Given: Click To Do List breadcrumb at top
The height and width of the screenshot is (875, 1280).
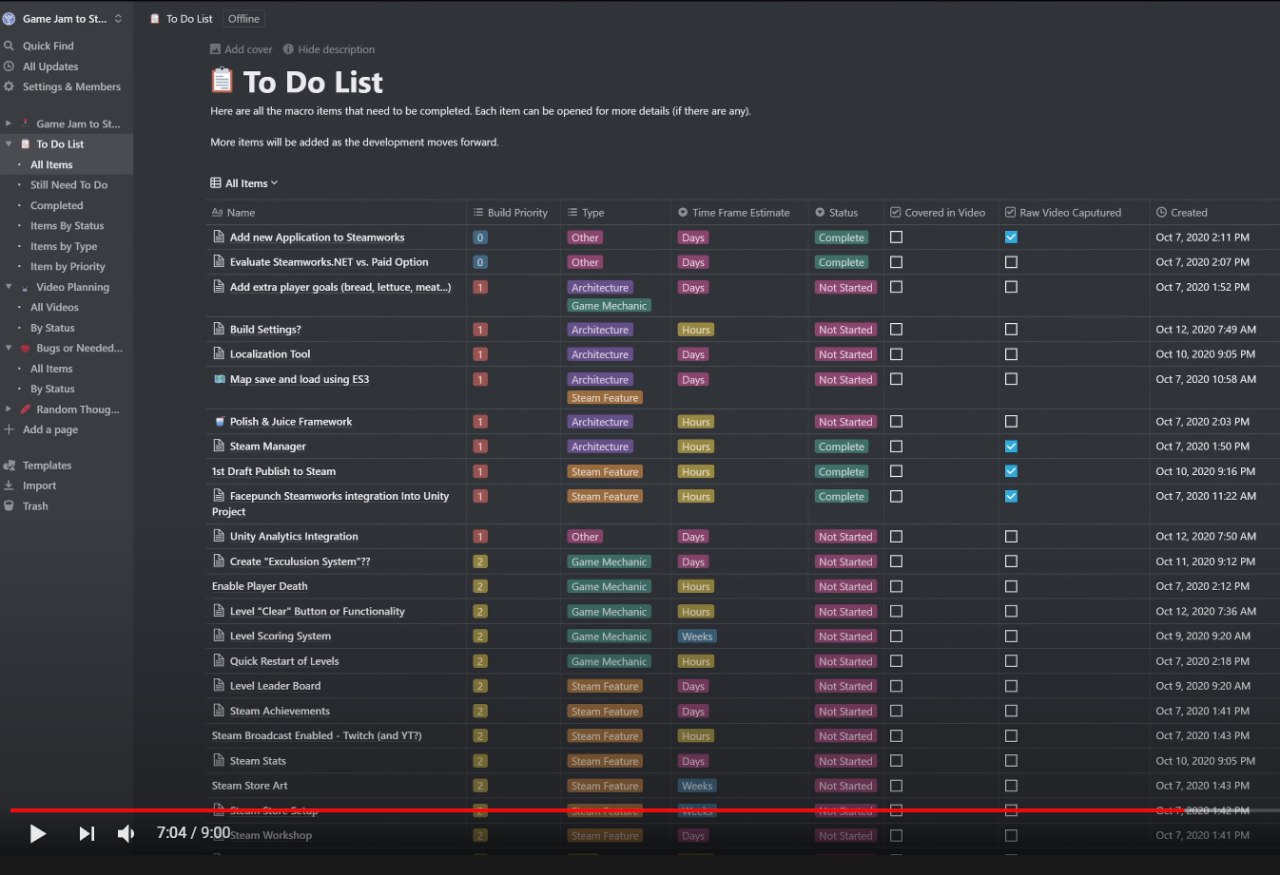Looking at the screenshot, I should tap(181, 19).
